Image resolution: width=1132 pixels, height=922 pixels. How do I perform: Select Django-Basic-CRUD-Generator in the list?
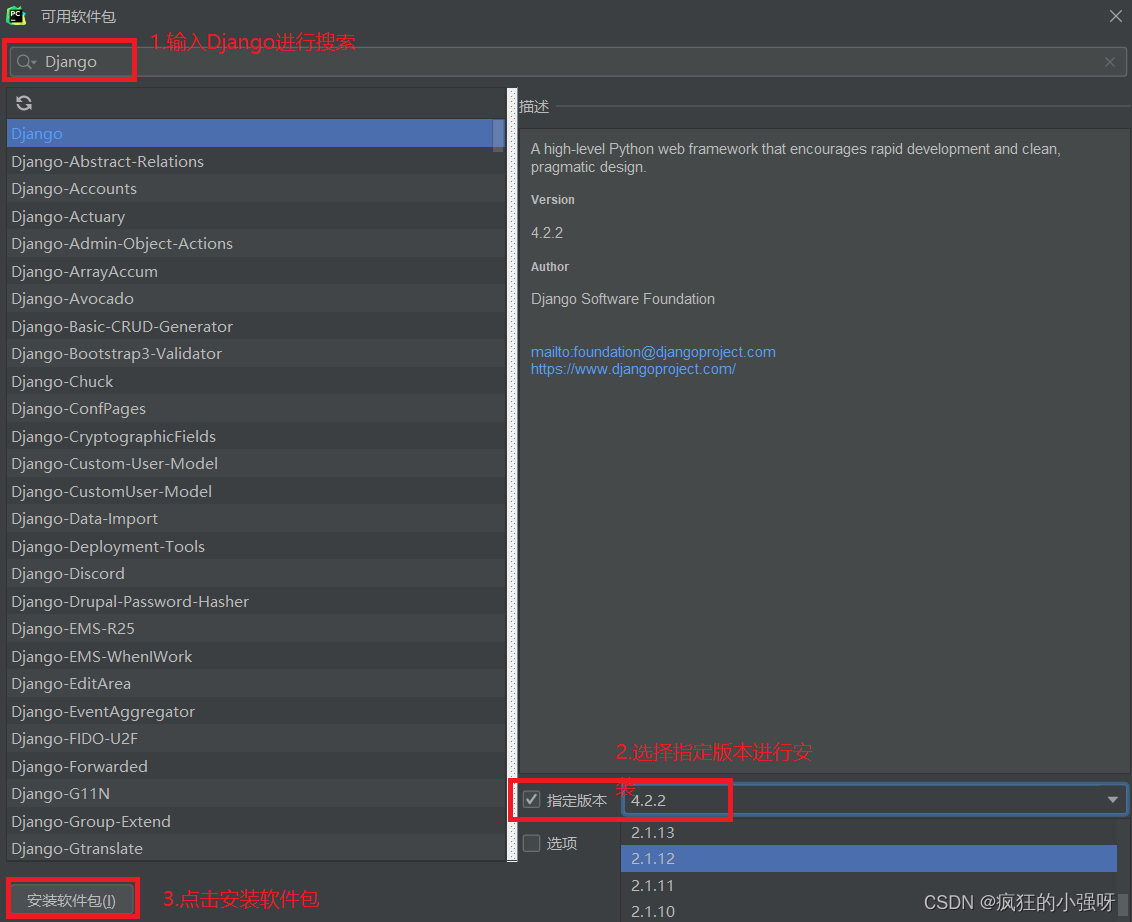[x=256, y=326]
